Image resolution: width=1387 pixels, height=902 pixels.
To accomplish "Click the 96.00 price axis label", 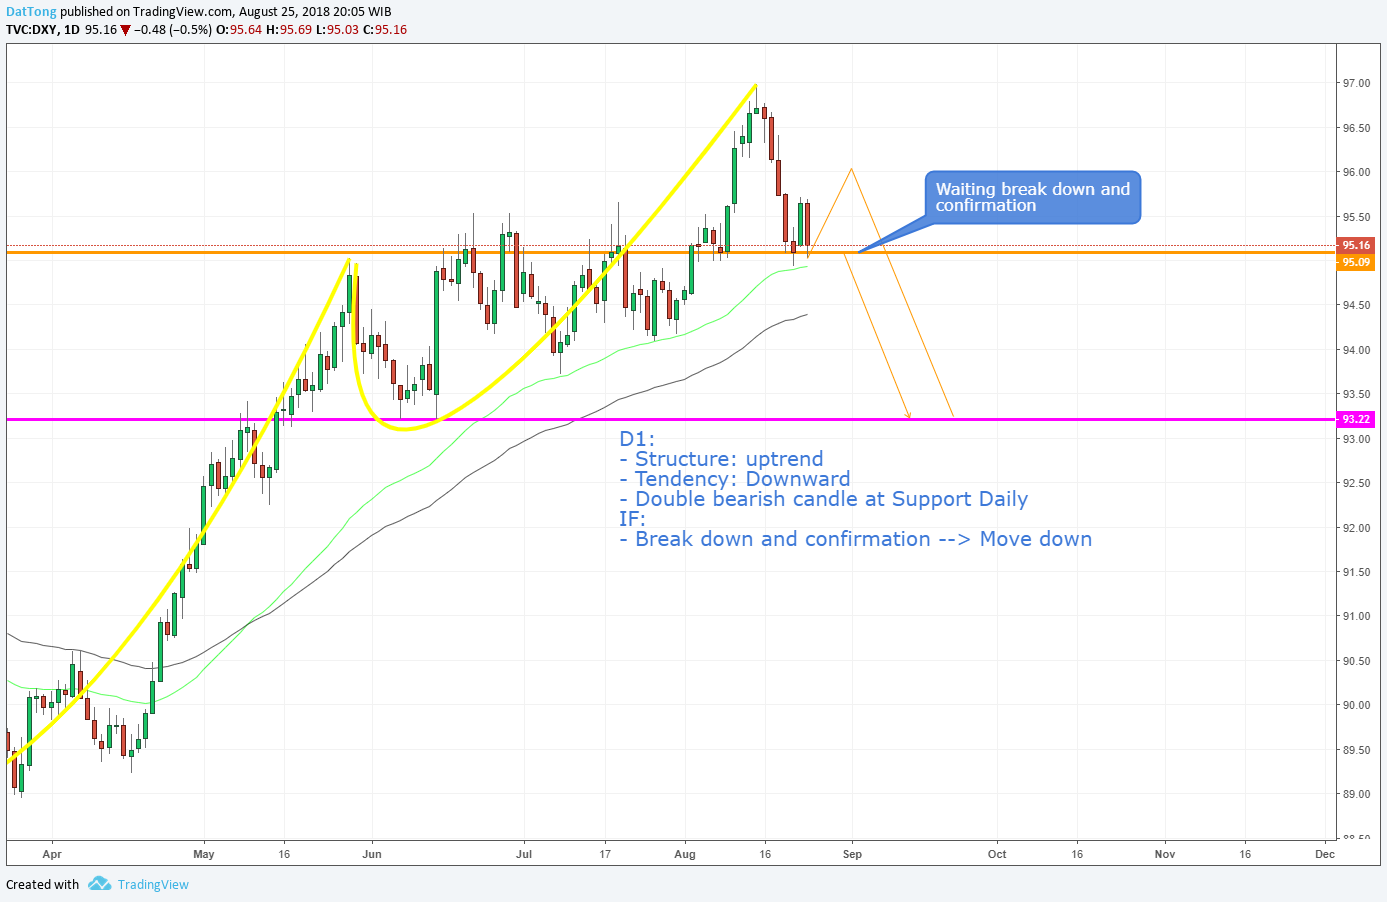I will [1356, 172].
